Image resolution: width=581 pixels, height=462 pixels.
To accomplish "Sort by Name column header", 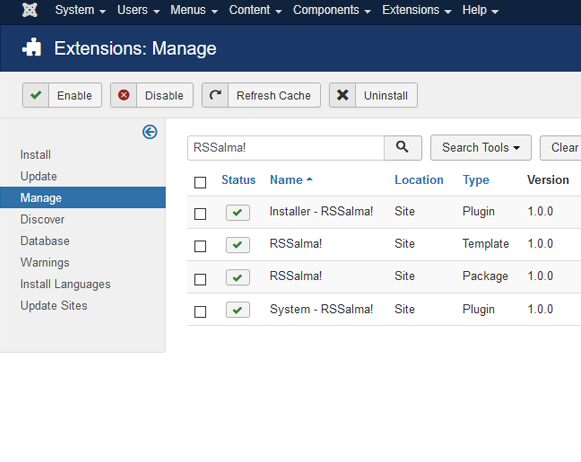I will 286,180.
